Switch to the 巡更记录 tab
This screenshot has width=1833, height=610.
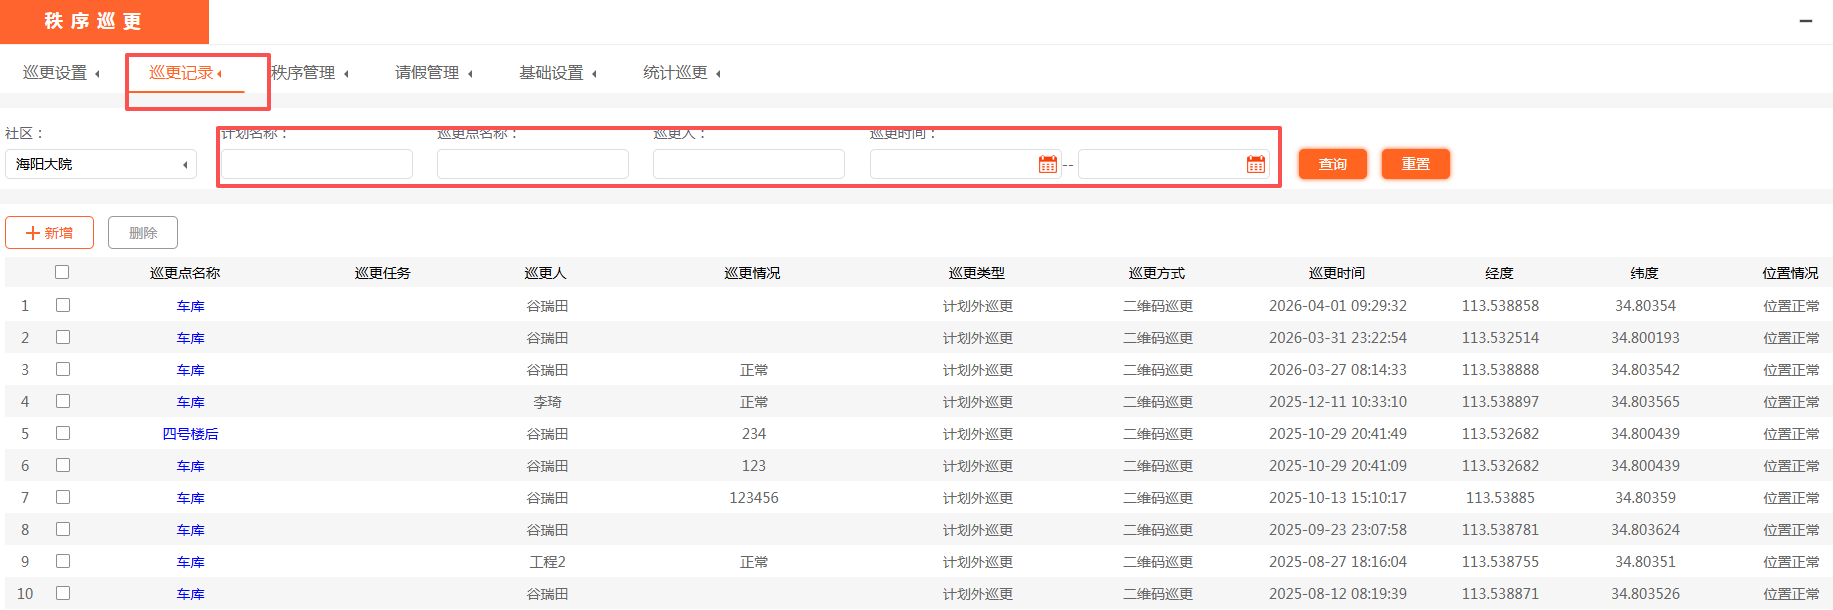tap(185, 73)
